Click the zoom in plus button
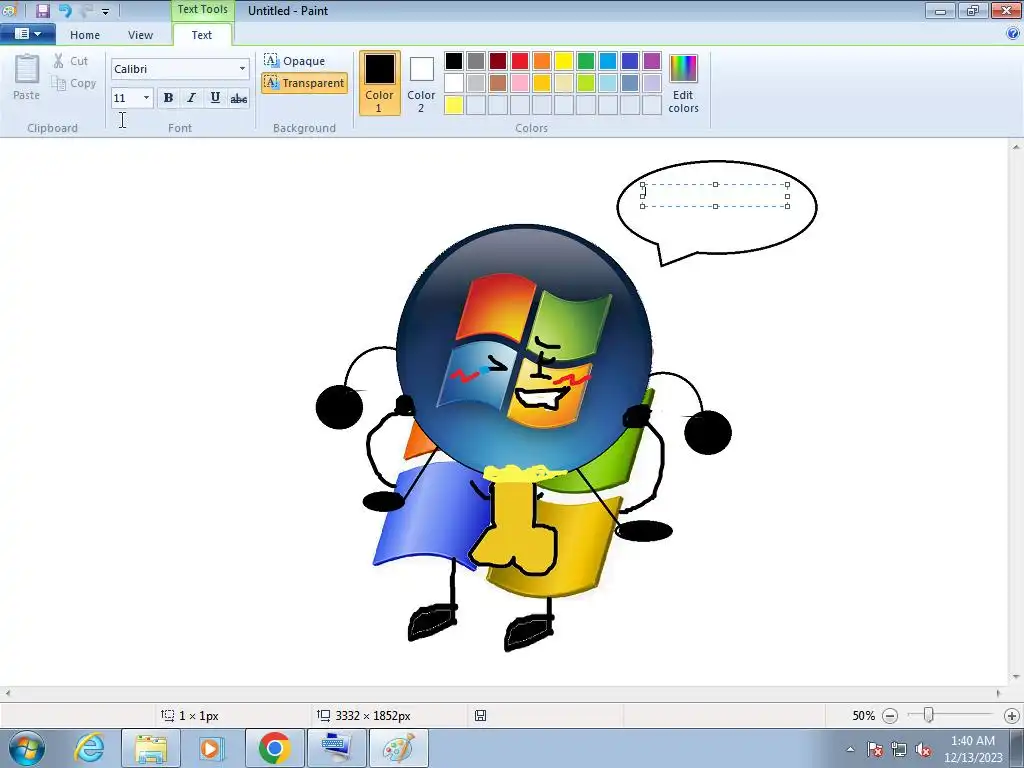The width and height of the screenshot is (1024, 768). 1012,716
